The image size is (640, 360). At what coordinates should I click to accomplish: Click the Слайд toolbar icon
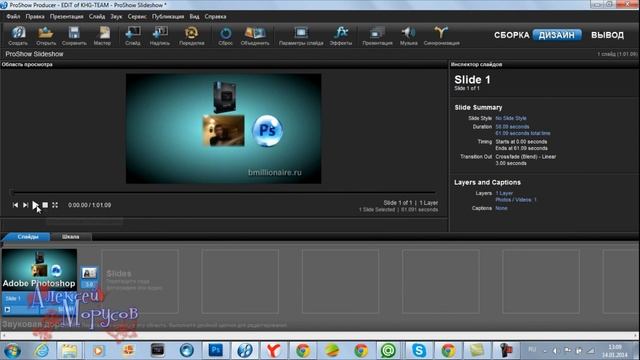(x=133, y=36)
